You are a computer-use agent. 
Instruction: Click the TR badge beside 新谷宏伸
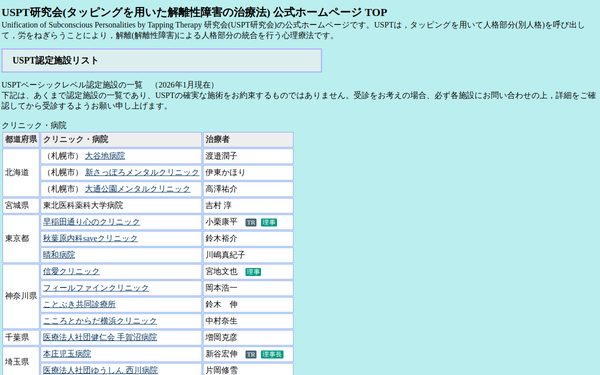pos(251,355)
